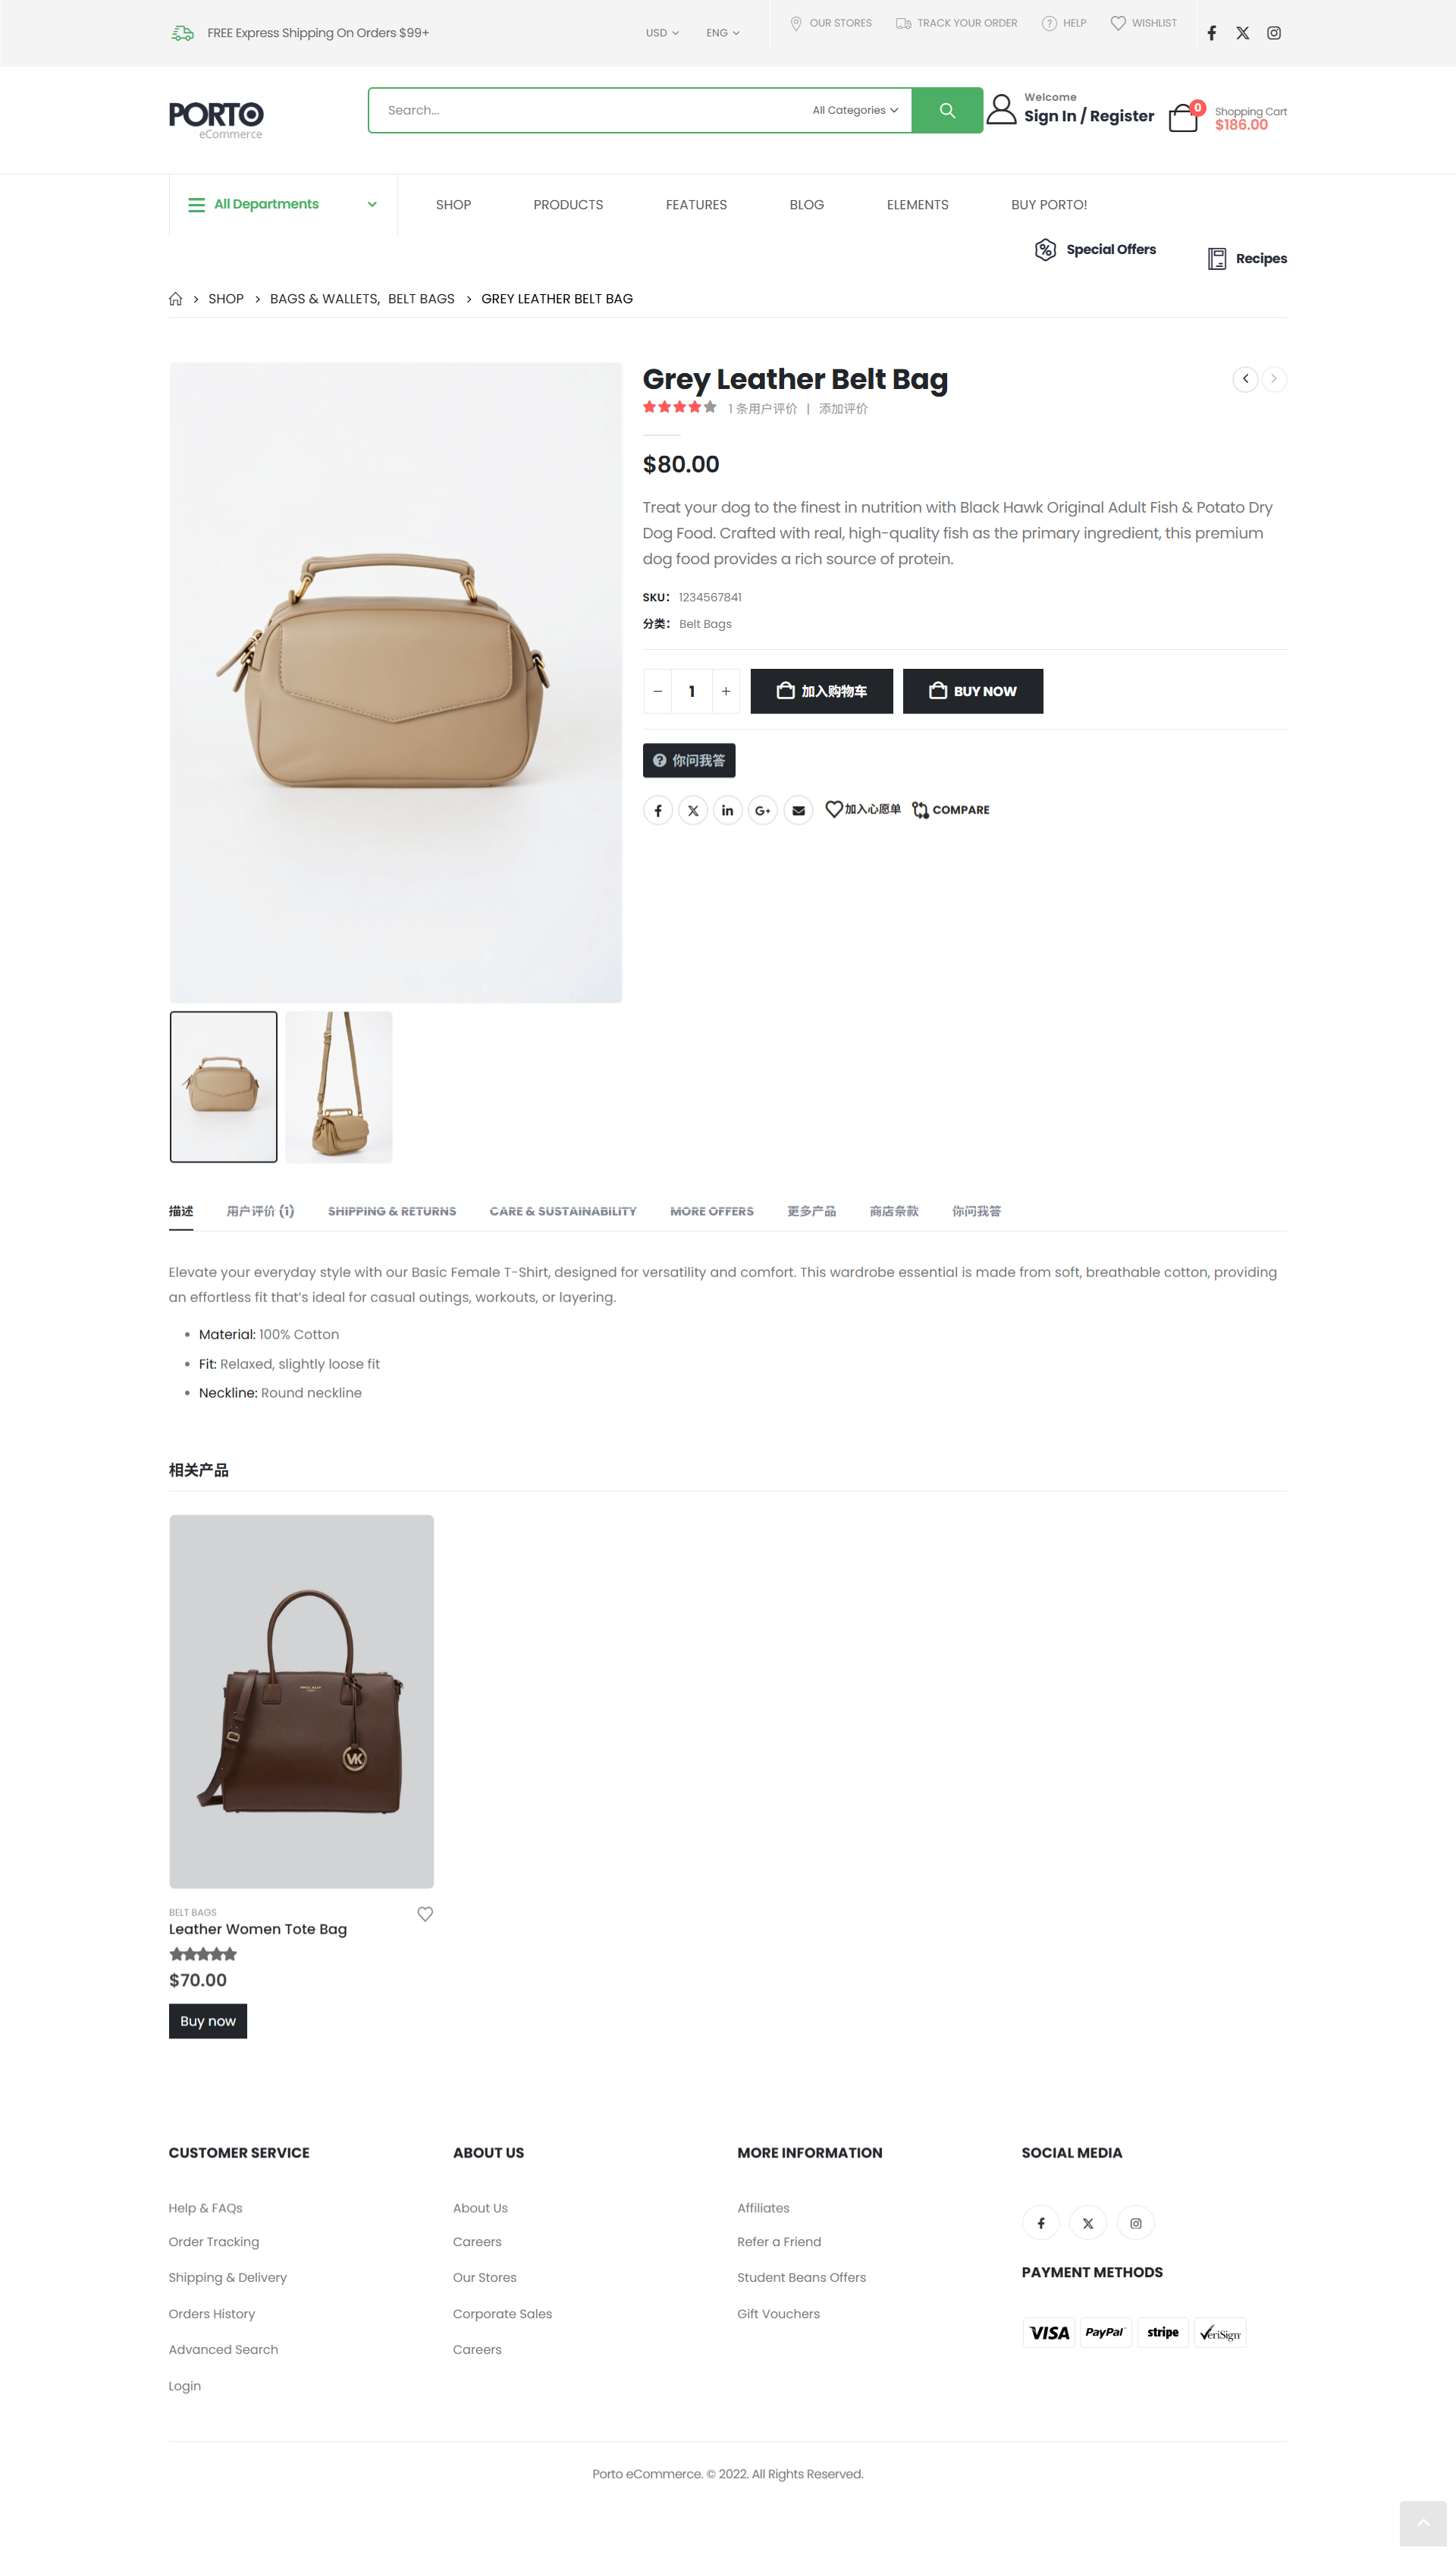Click the green search magnifier button
The height and width of the screenshot is (2551, 1456).
coord(946,110)
